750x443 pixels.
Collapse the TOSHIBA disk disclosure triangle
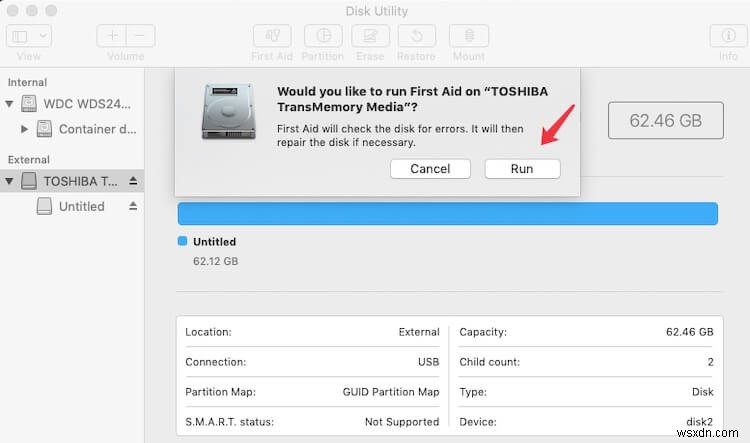click(x=10, y=181)
